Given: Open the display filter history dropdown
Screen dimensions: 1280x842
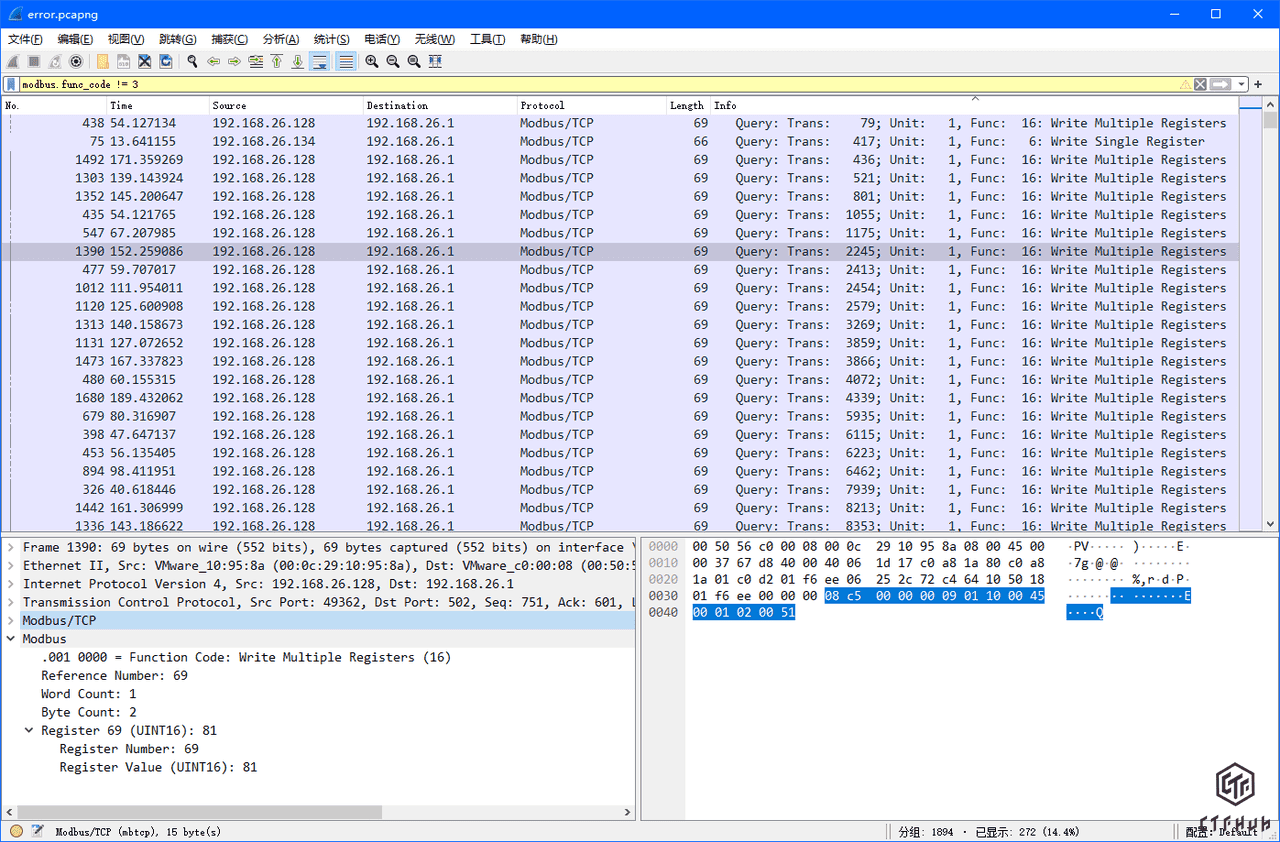Looking at the screenshot, I should tap(1241, 85).
